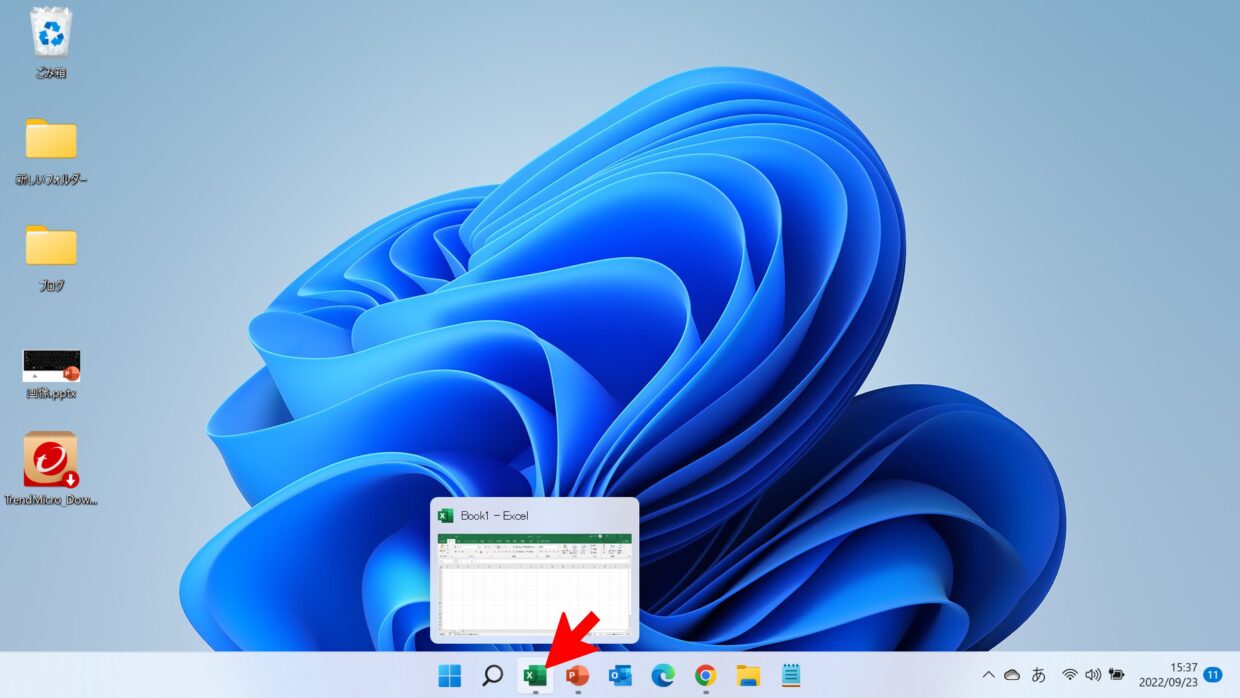Launch Outlook from the taskbar
This screenshot has width=1240, height=698.
(620, 676)
